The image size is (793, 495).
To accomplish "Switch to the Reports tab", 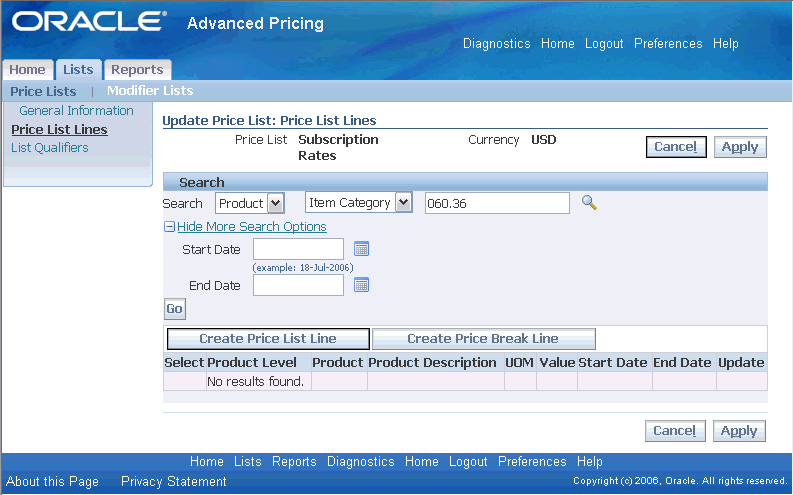I will click(138, 70).
